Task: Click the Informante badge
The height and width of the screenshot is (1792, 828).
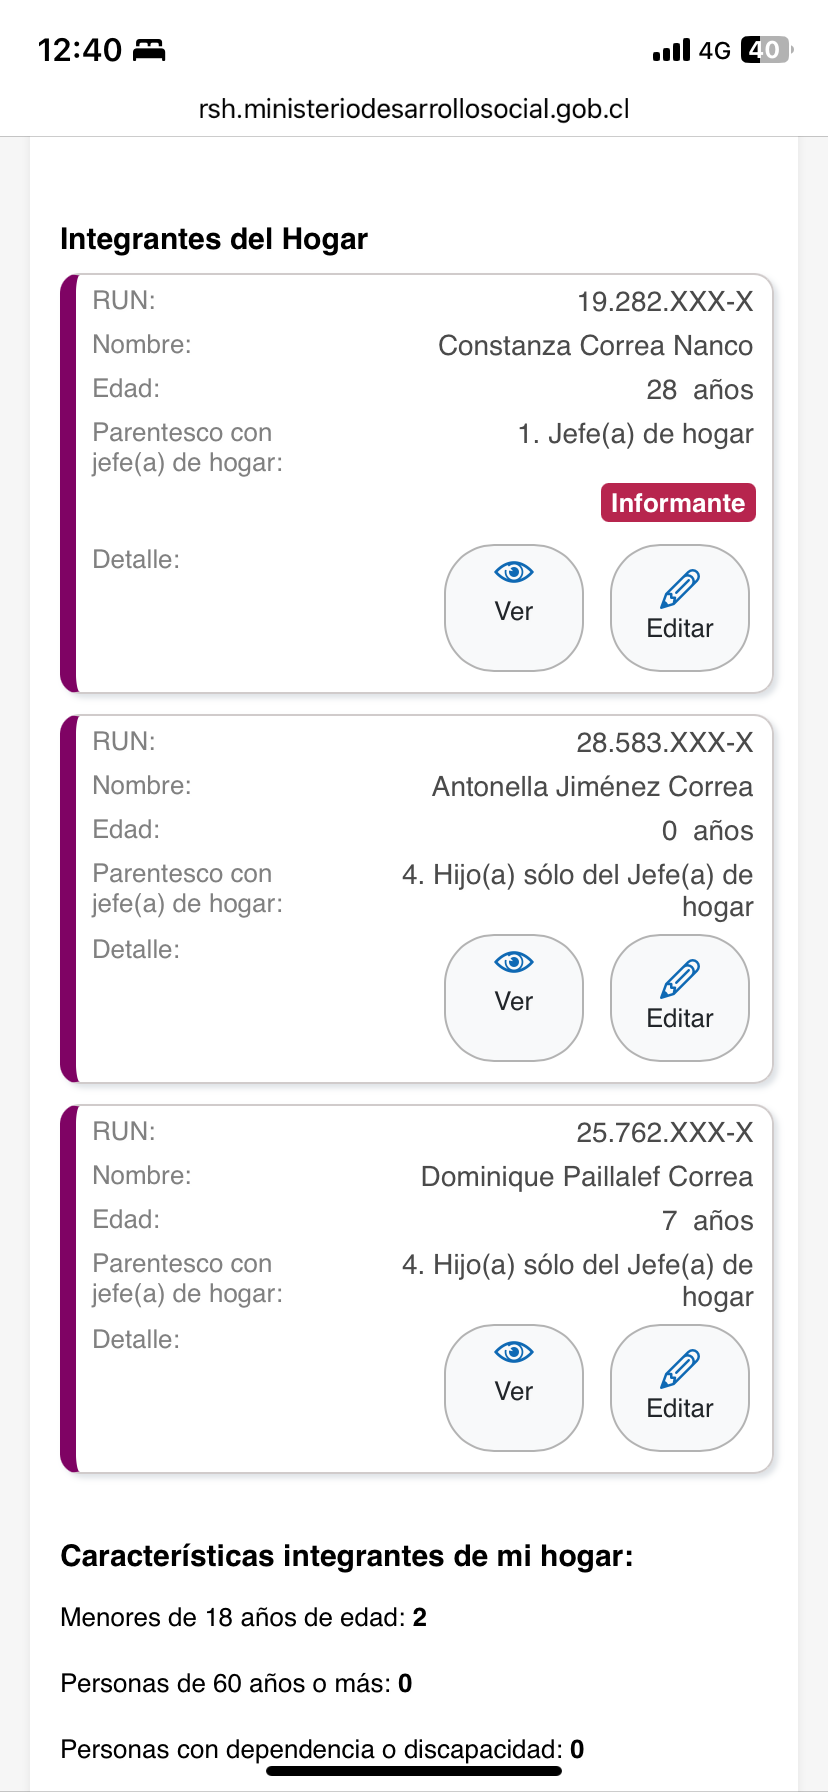Action: [x=678, y=503]
